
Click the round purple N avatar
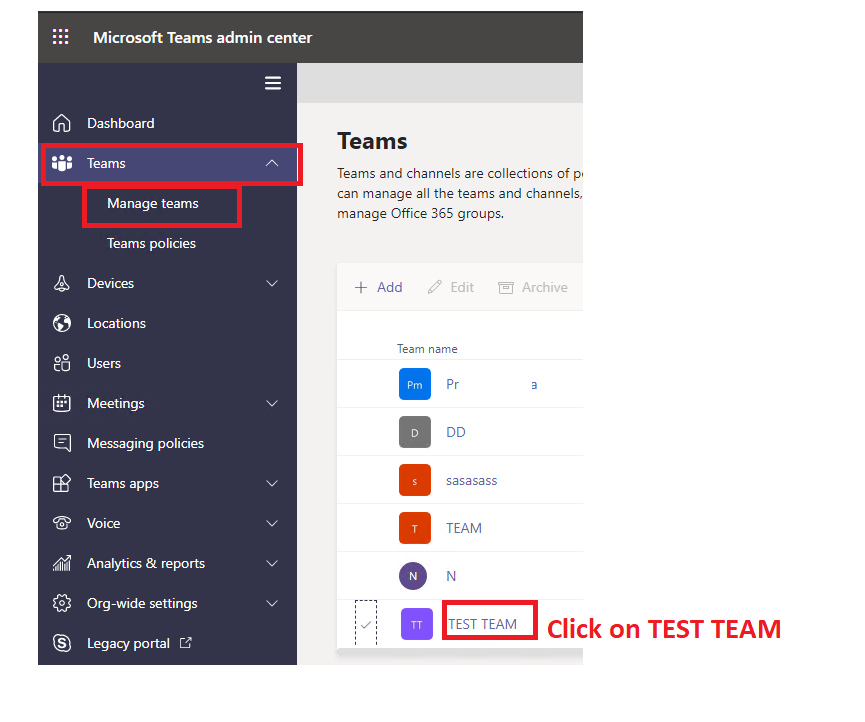[413, 576]
